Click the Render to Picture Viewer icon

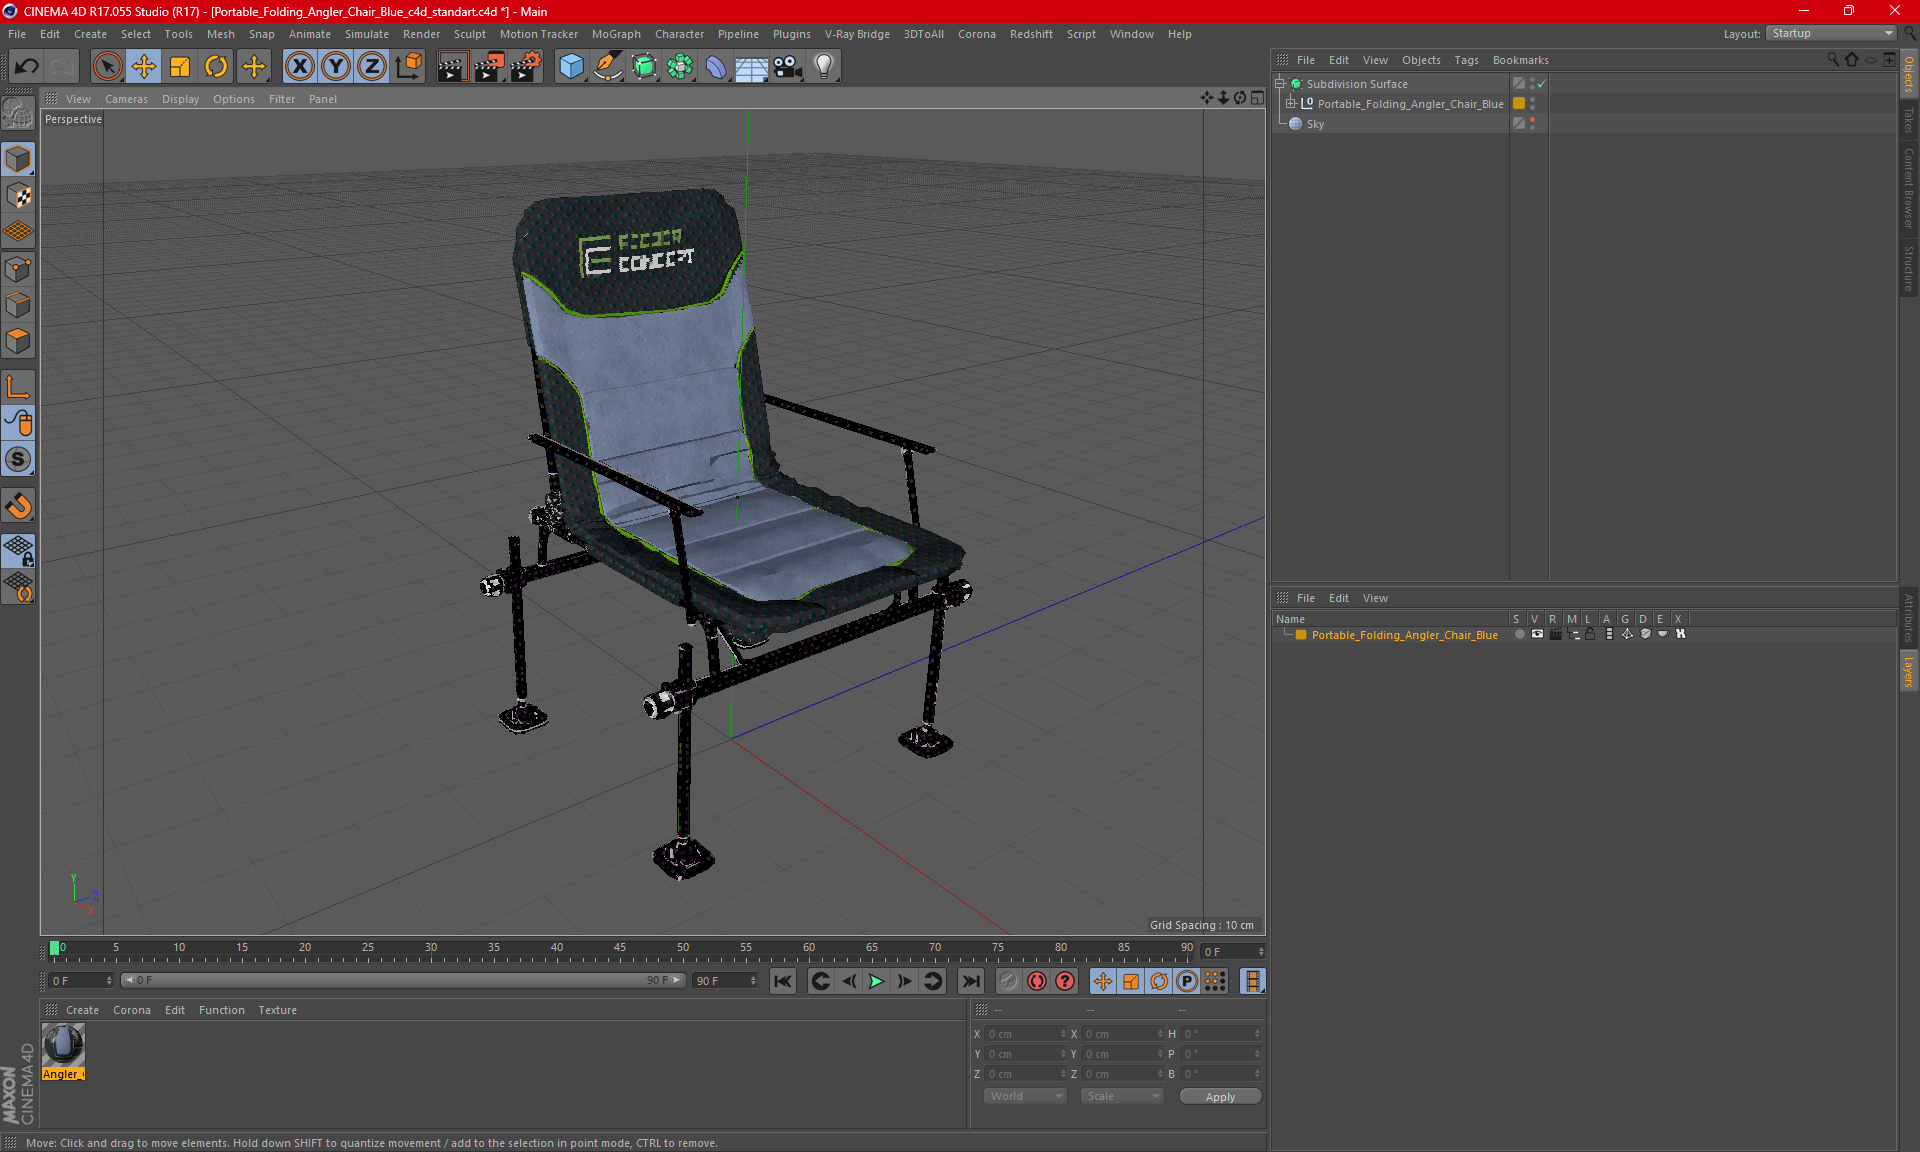click(x=487, y=66)
